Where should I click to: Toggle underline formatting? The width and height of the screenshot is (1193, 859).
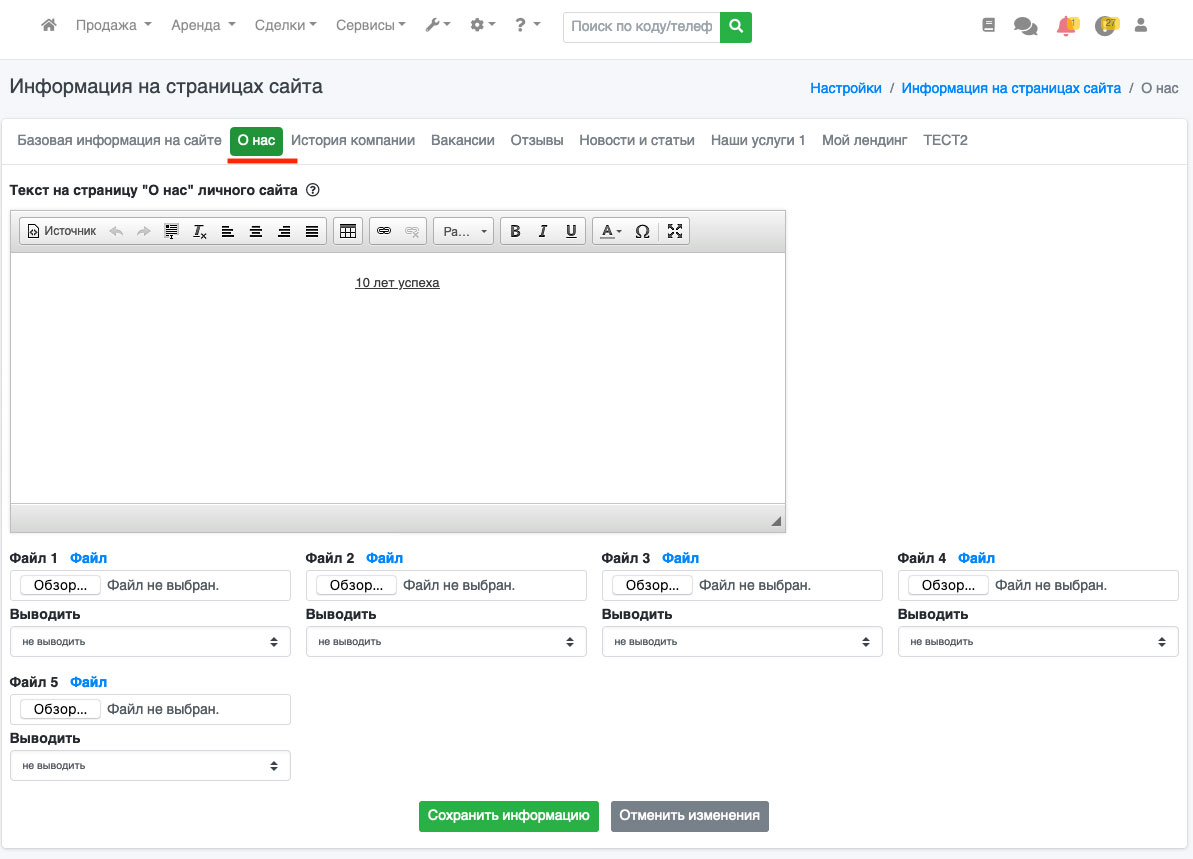571,231
